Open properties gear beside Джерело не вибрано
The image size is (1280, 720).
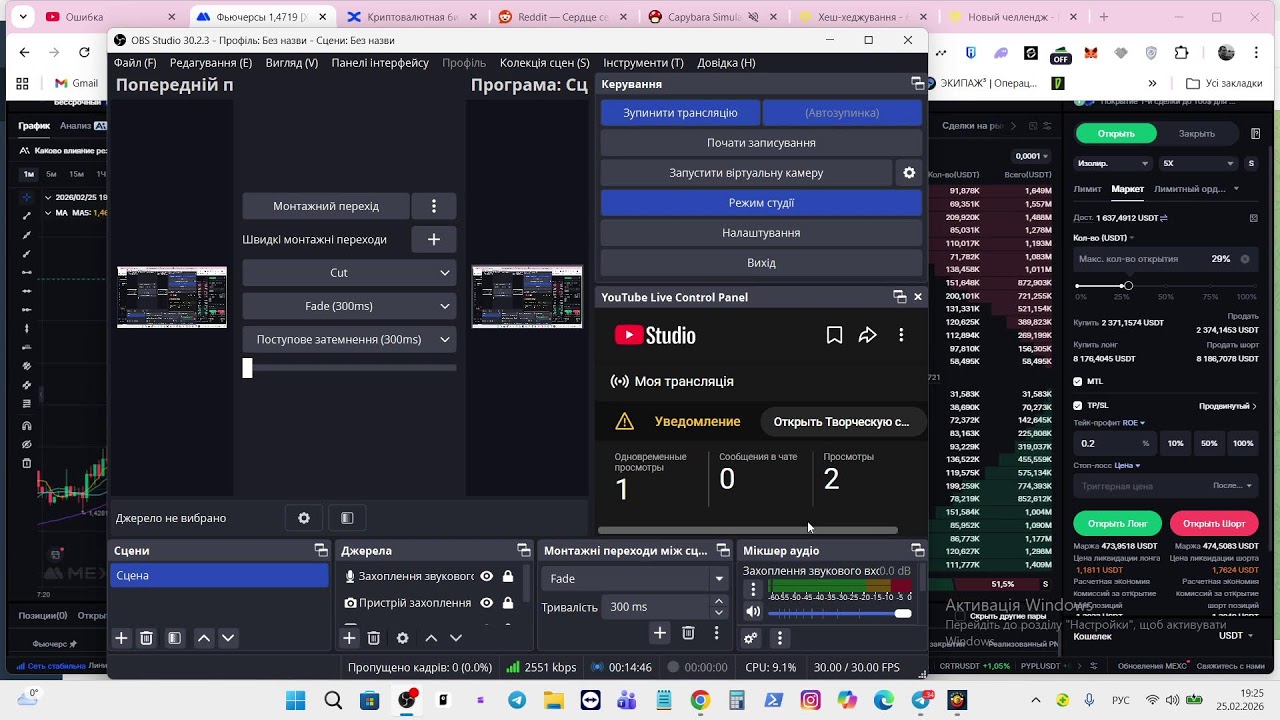pos(304,518)
